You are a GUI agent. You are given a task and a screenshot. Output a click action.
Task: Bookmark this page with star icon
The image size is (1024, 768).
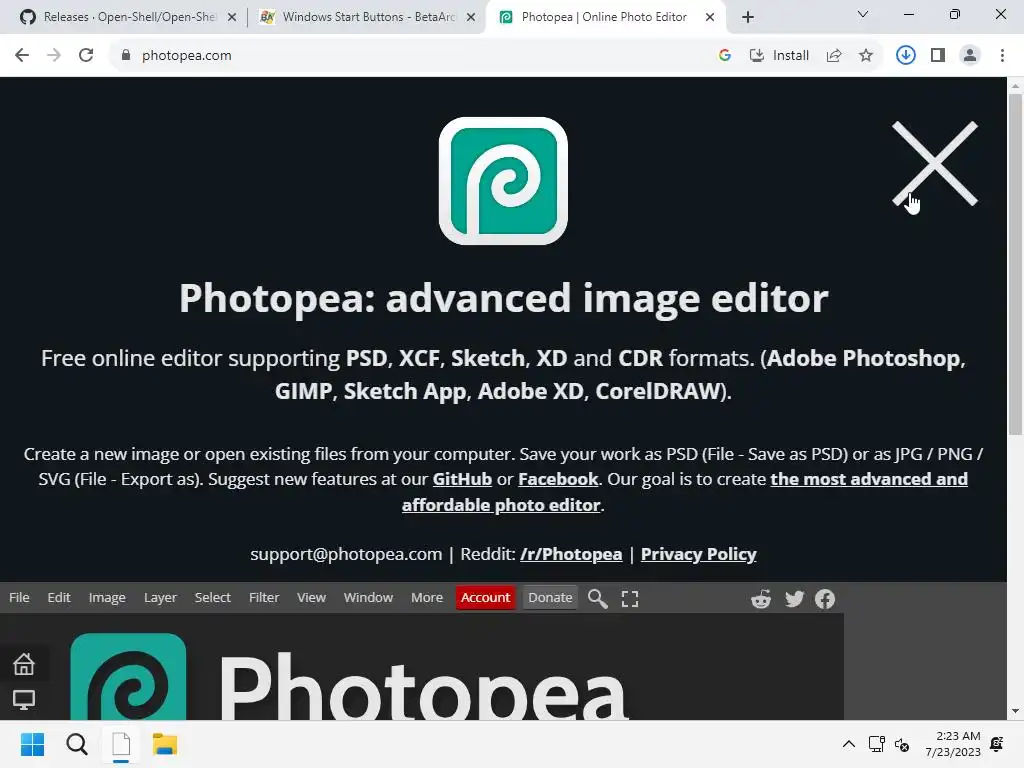(866, 56)
